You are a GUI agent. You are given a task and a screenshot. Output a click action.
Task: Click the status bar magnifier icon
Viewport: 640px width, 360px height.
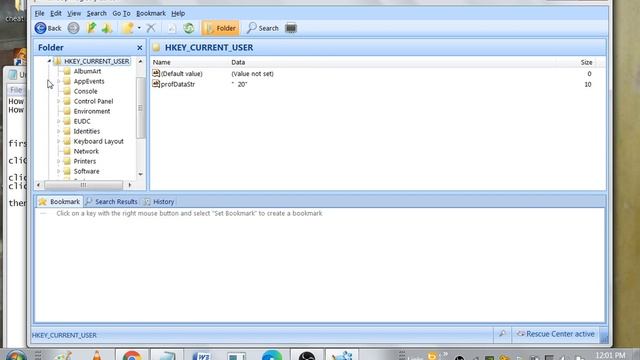pos(502,334)
